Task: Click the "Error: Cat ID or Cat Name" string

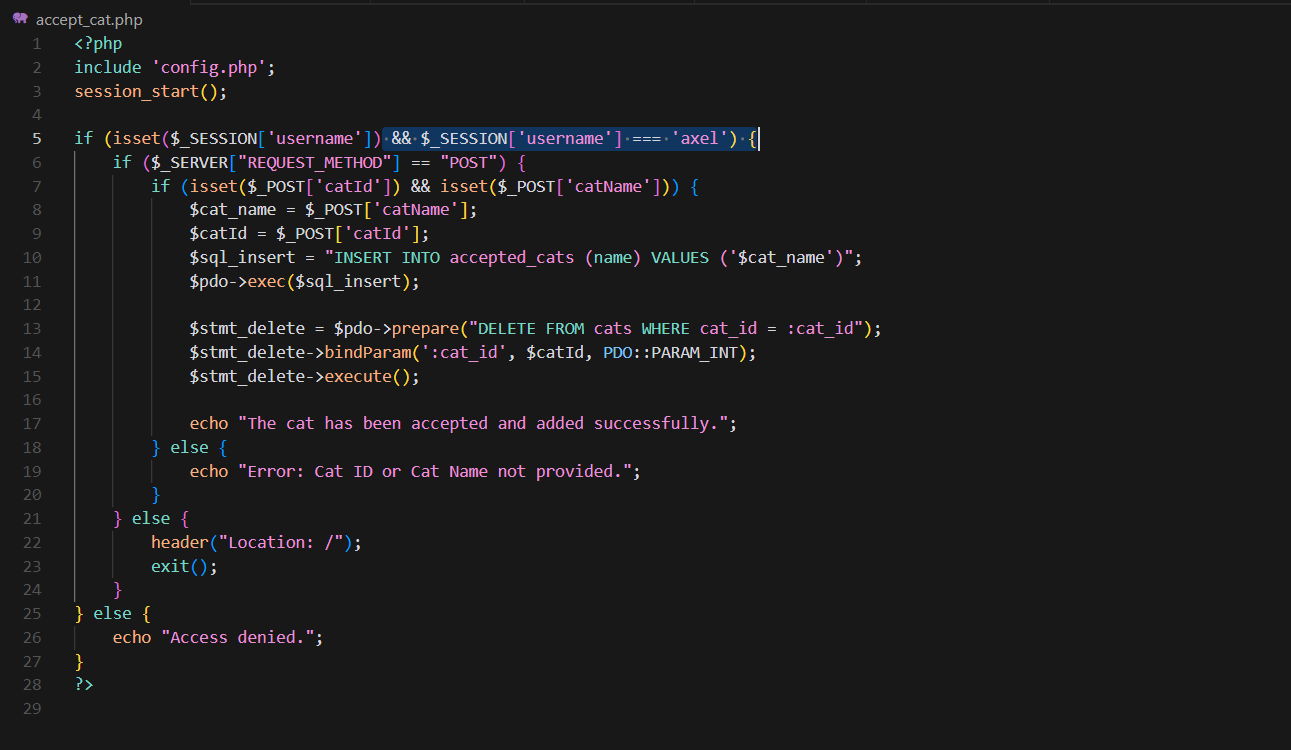Action: tap(435, 472)
